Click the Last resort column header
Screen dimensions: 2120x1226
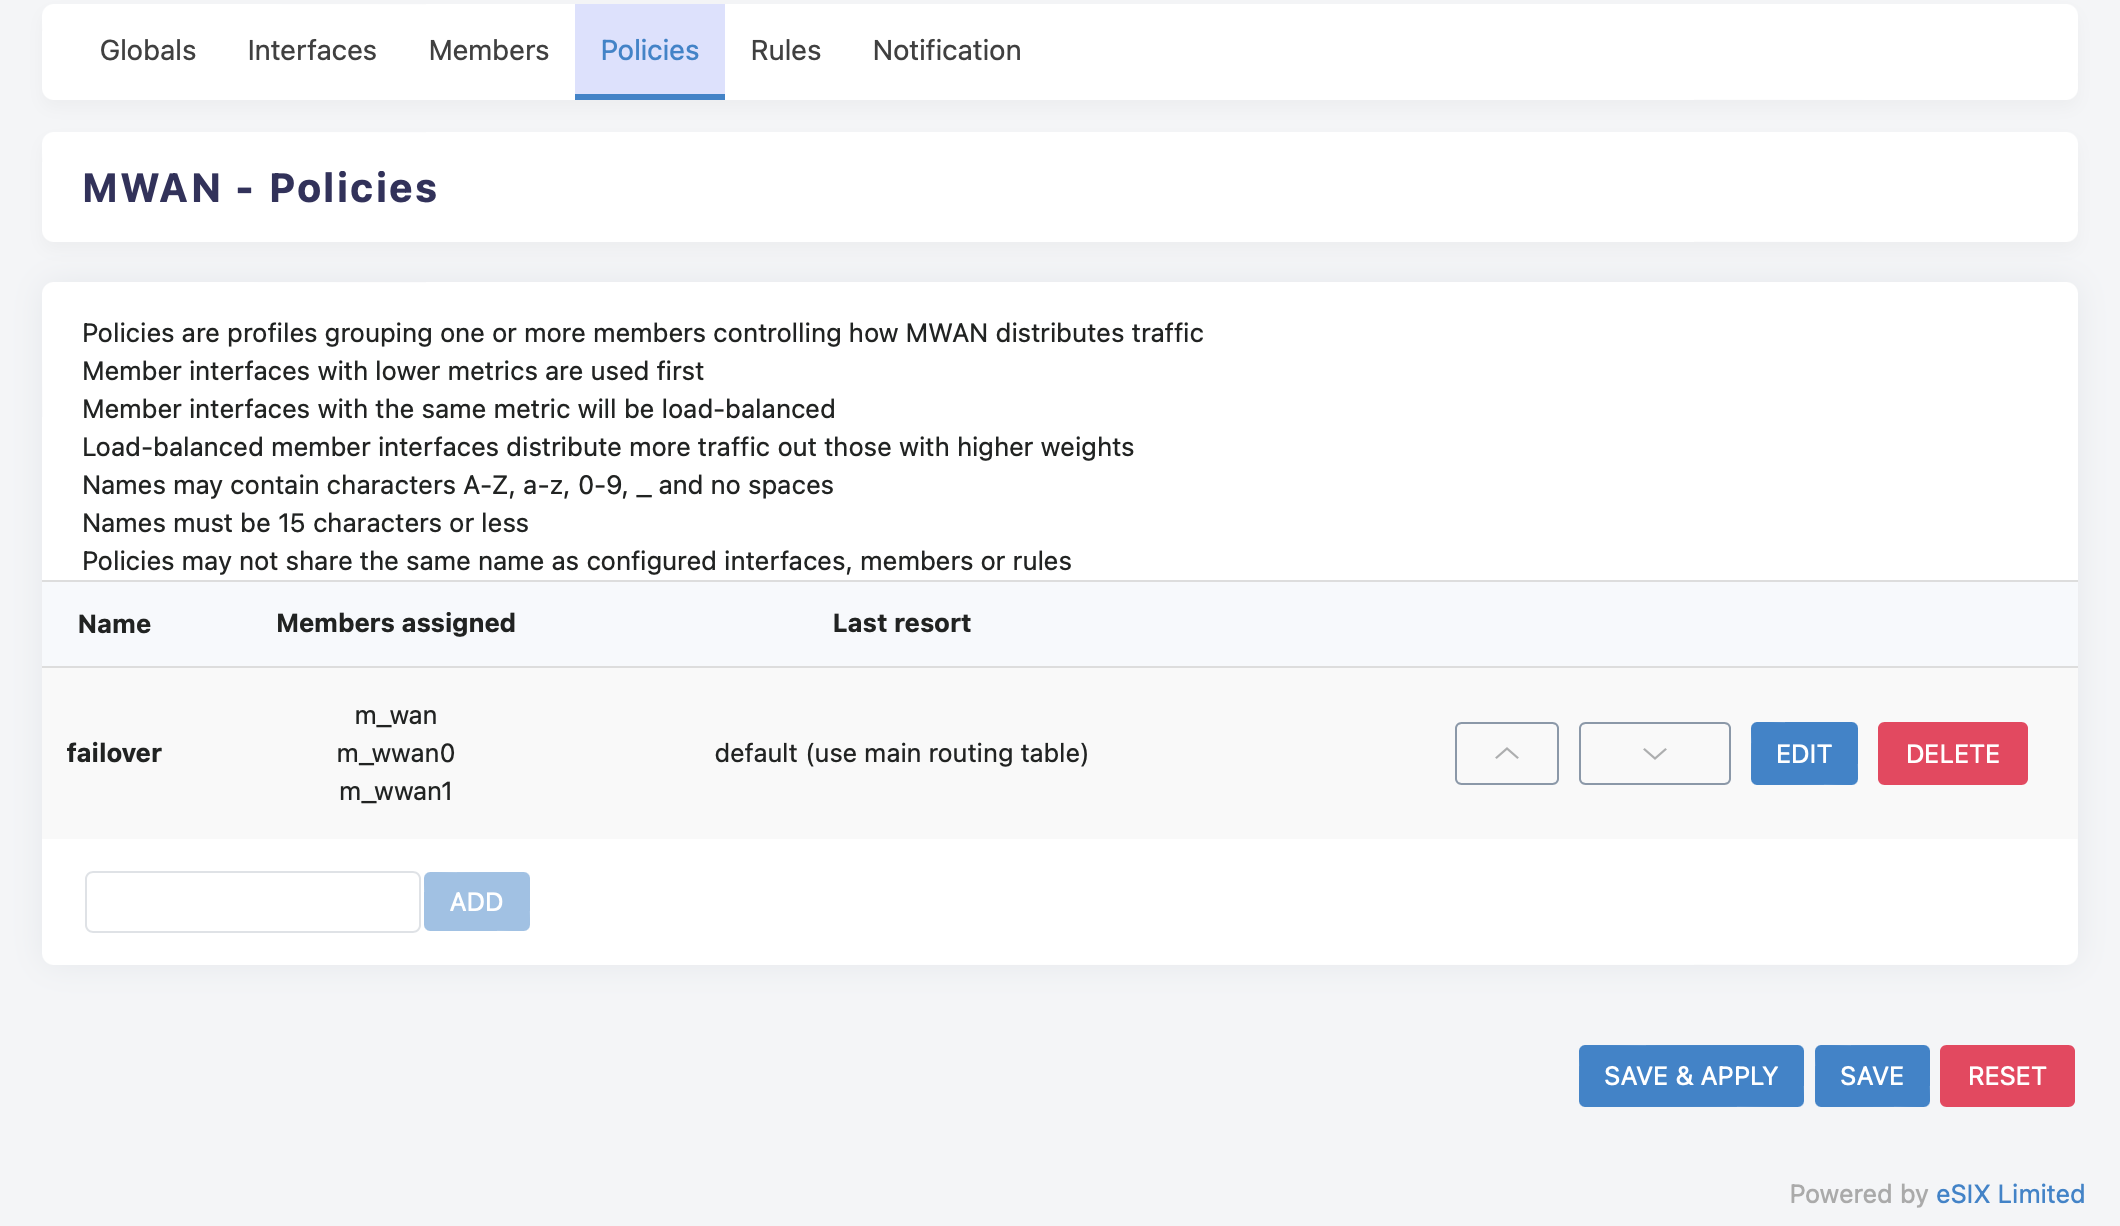[901, 623]
